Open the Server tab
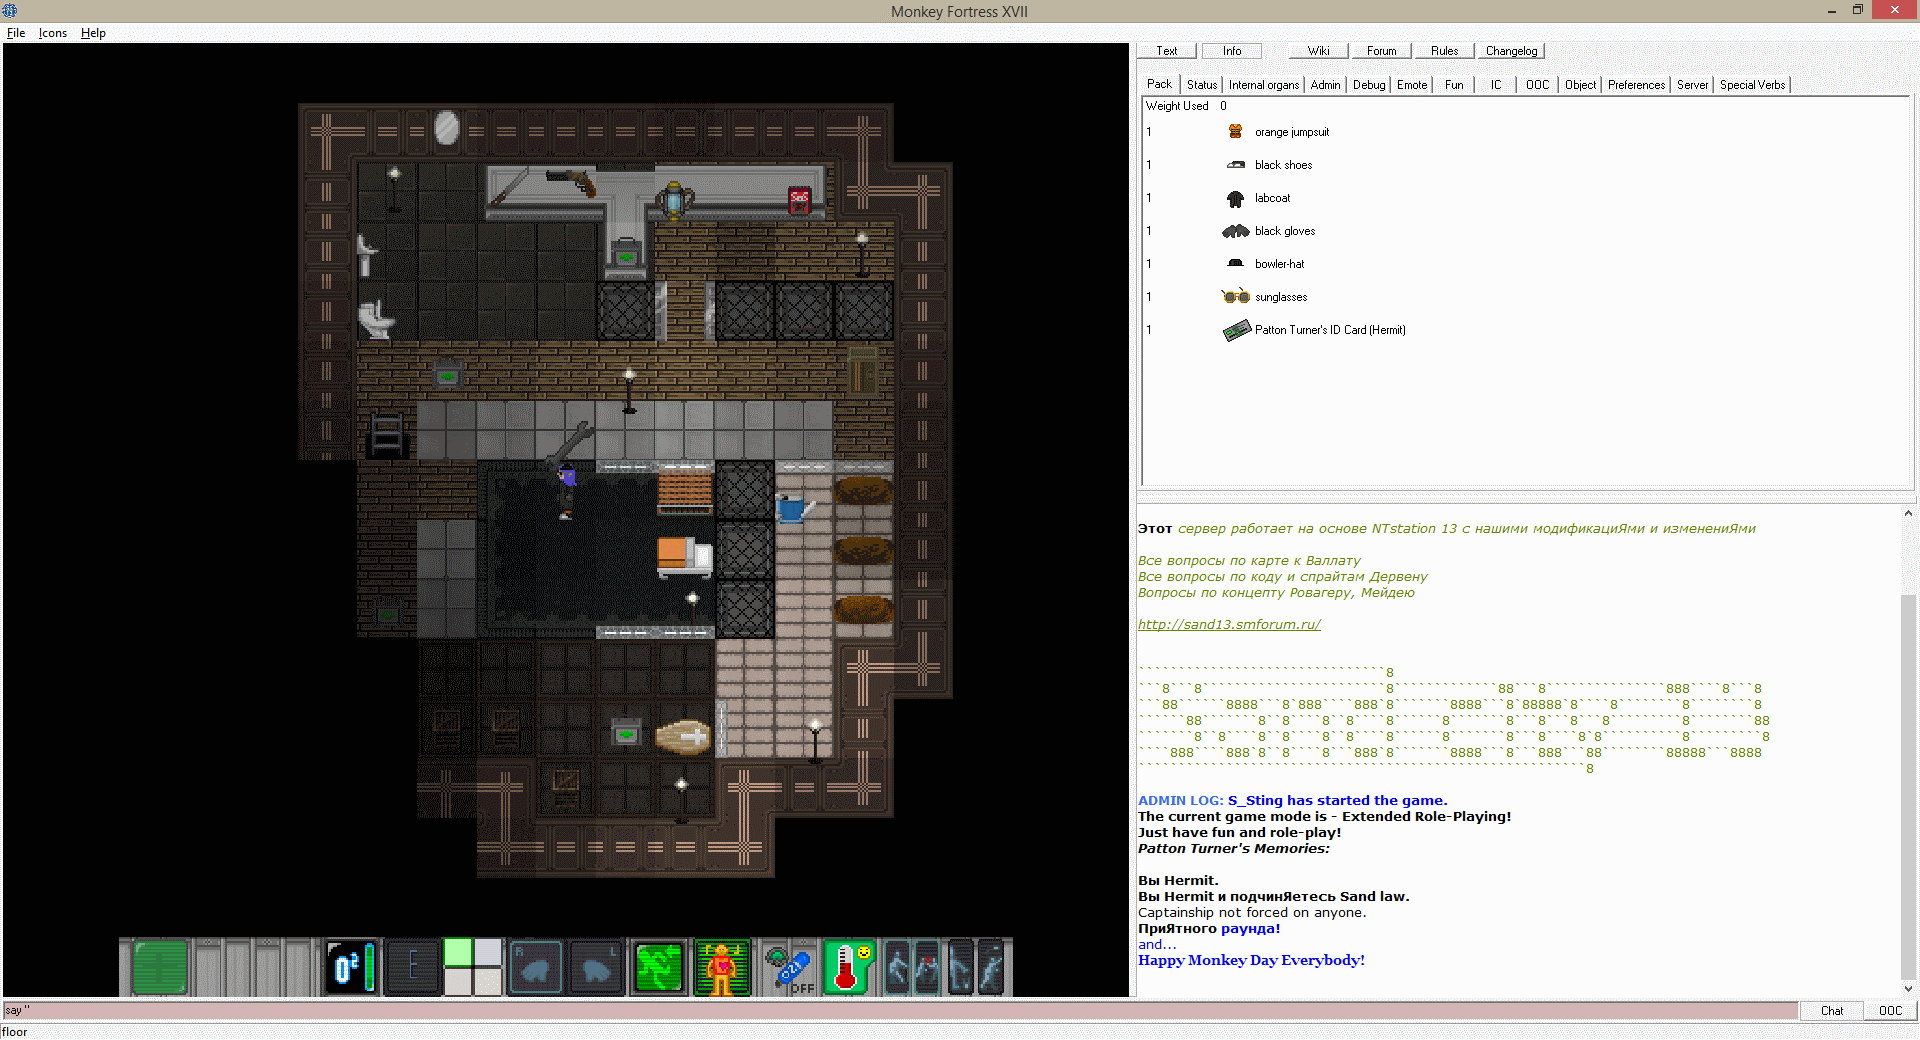 1692,85
